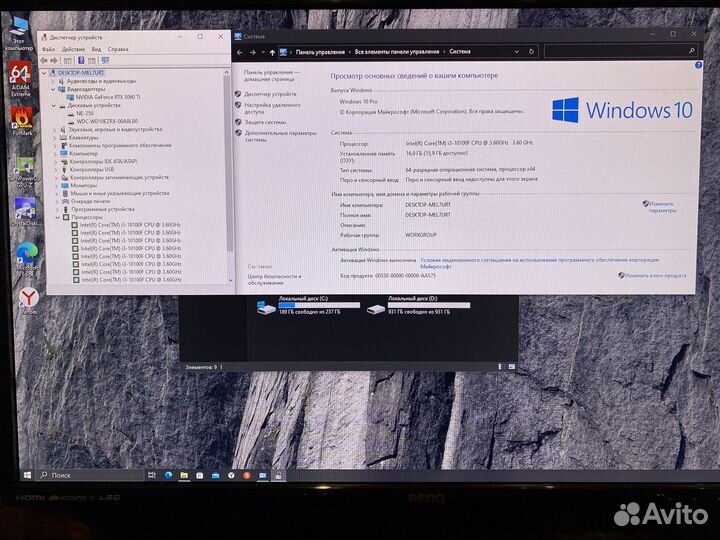
Task: Click the Device Manager scrollbar up arrow
Action: pyautogui.click(x=226, y=72)
